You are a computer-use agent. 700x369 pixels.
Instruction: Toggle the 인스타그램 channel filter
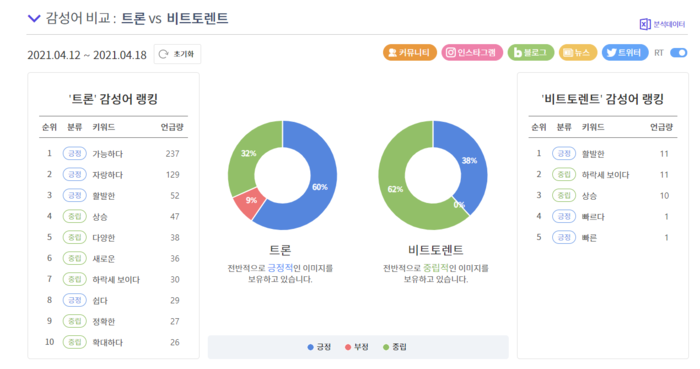tap(472, 53)
